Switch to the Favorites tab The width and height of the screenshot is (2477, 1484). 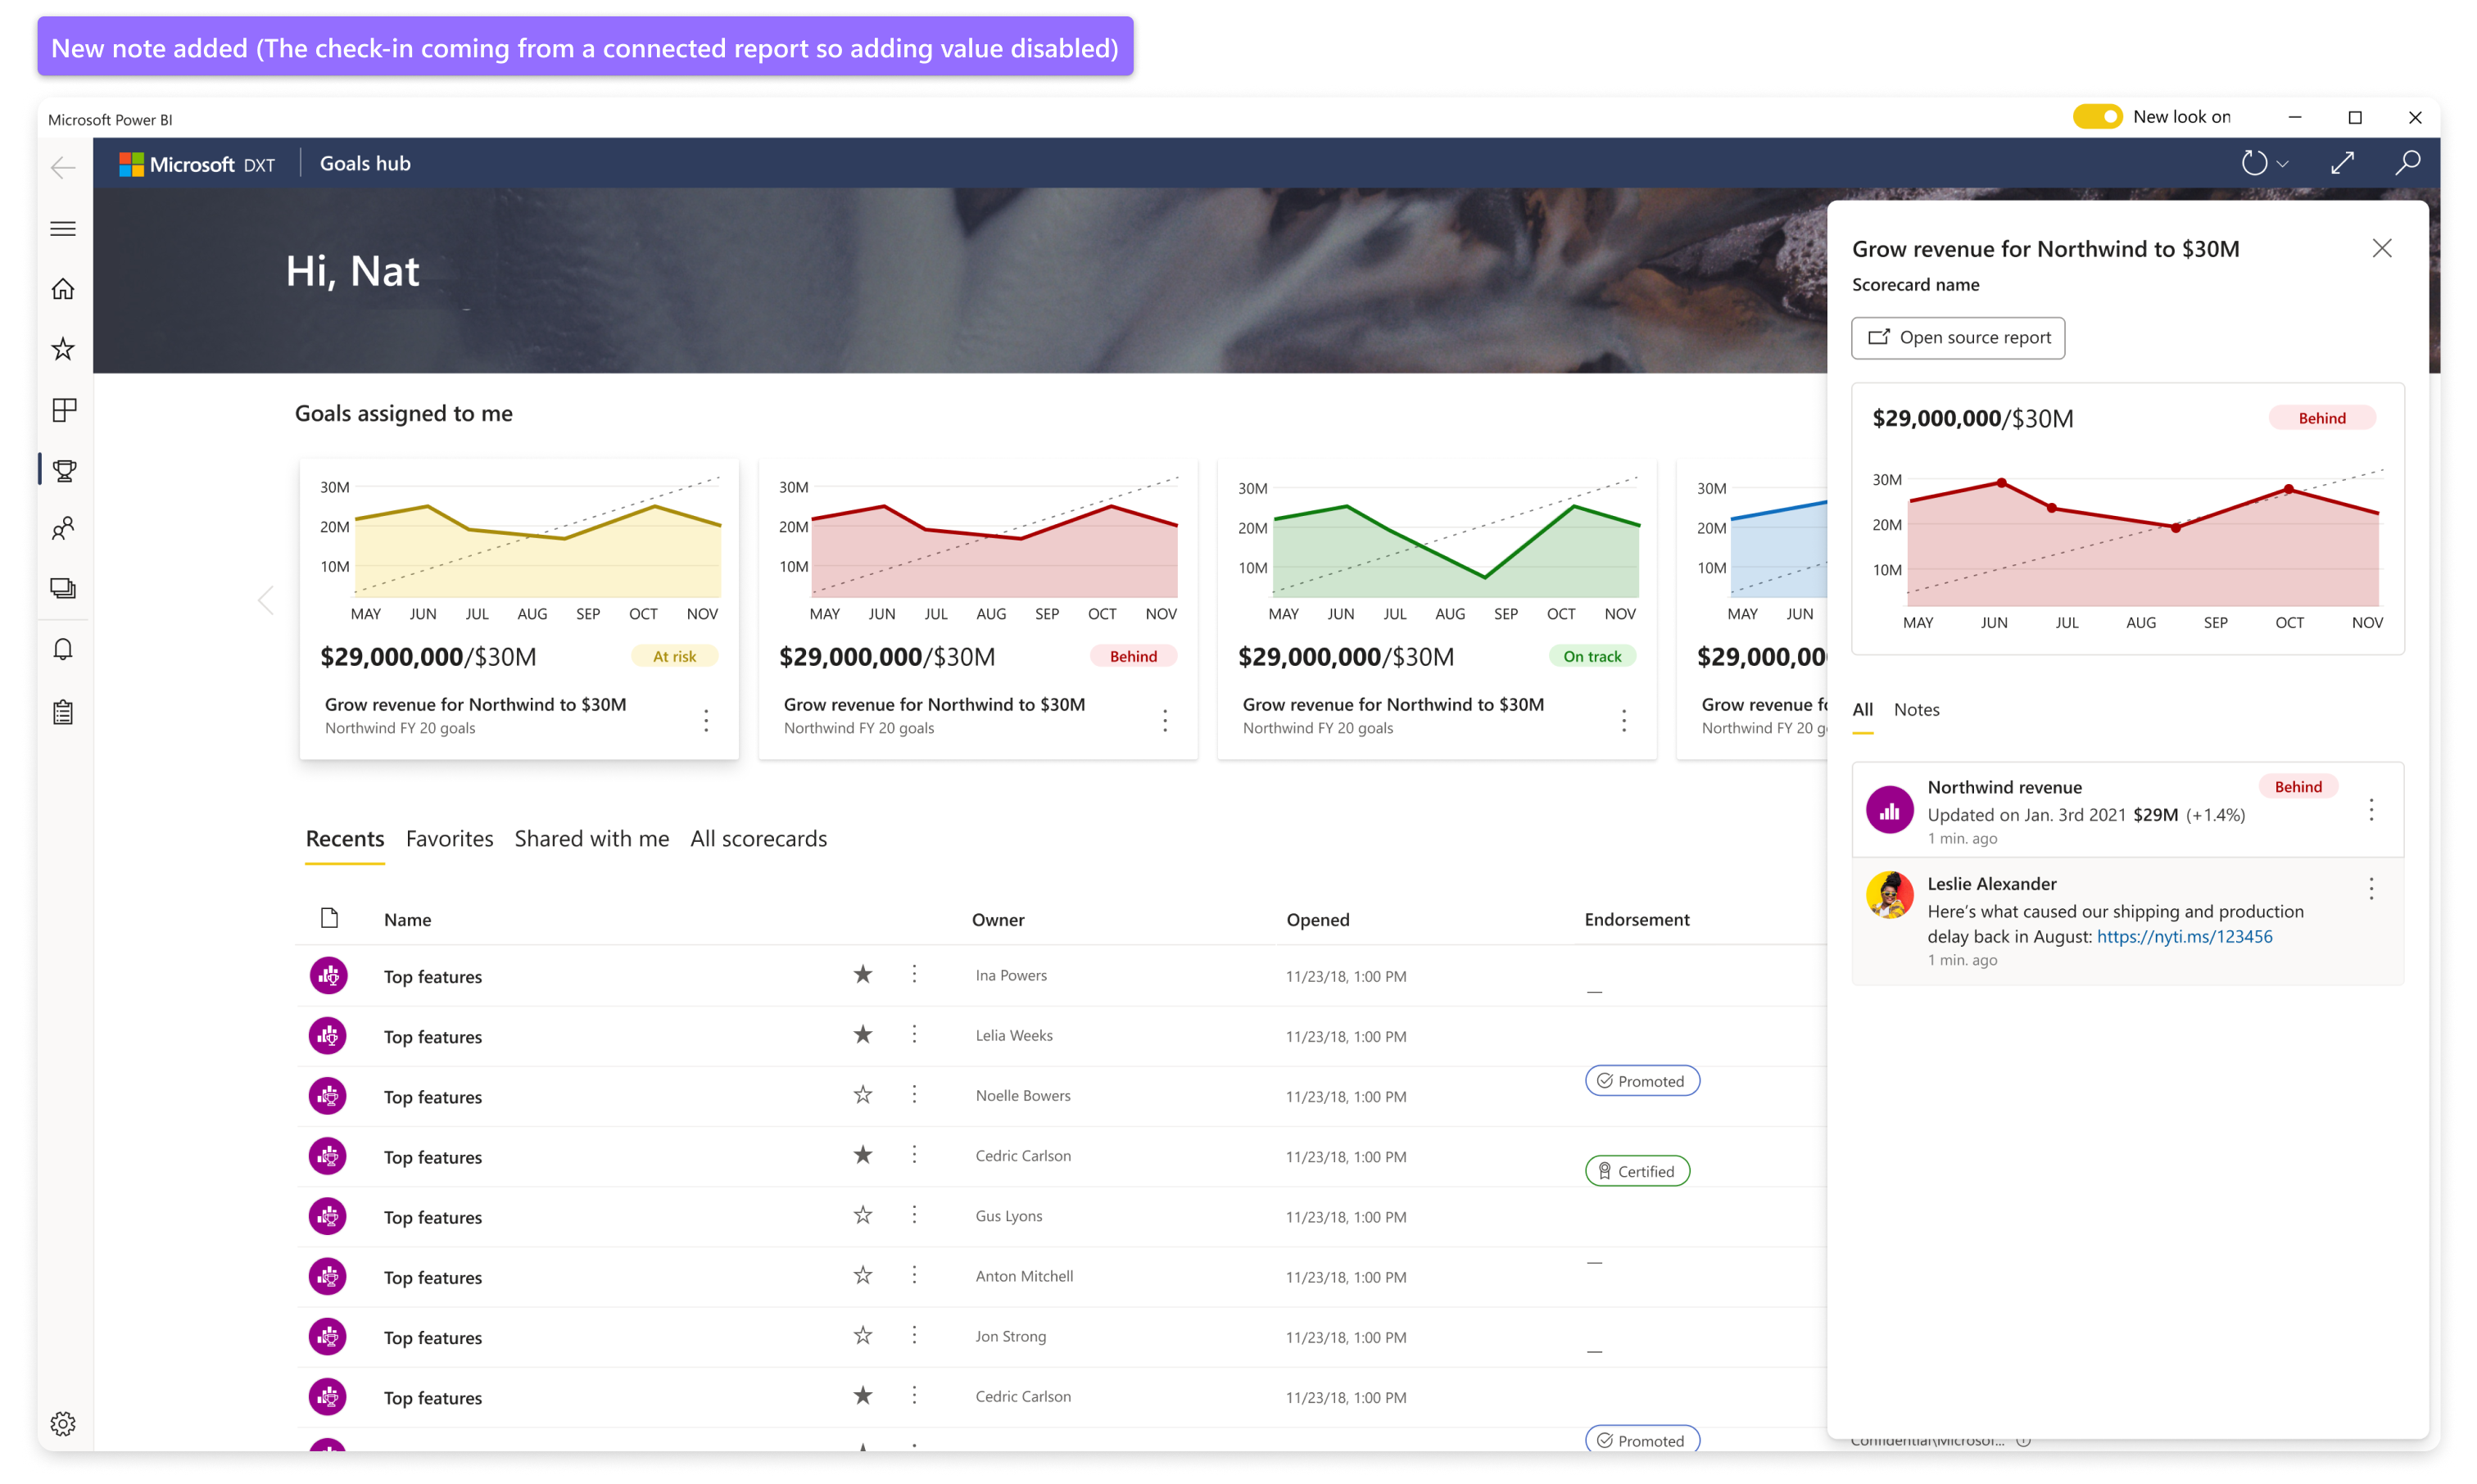(450, 838)
